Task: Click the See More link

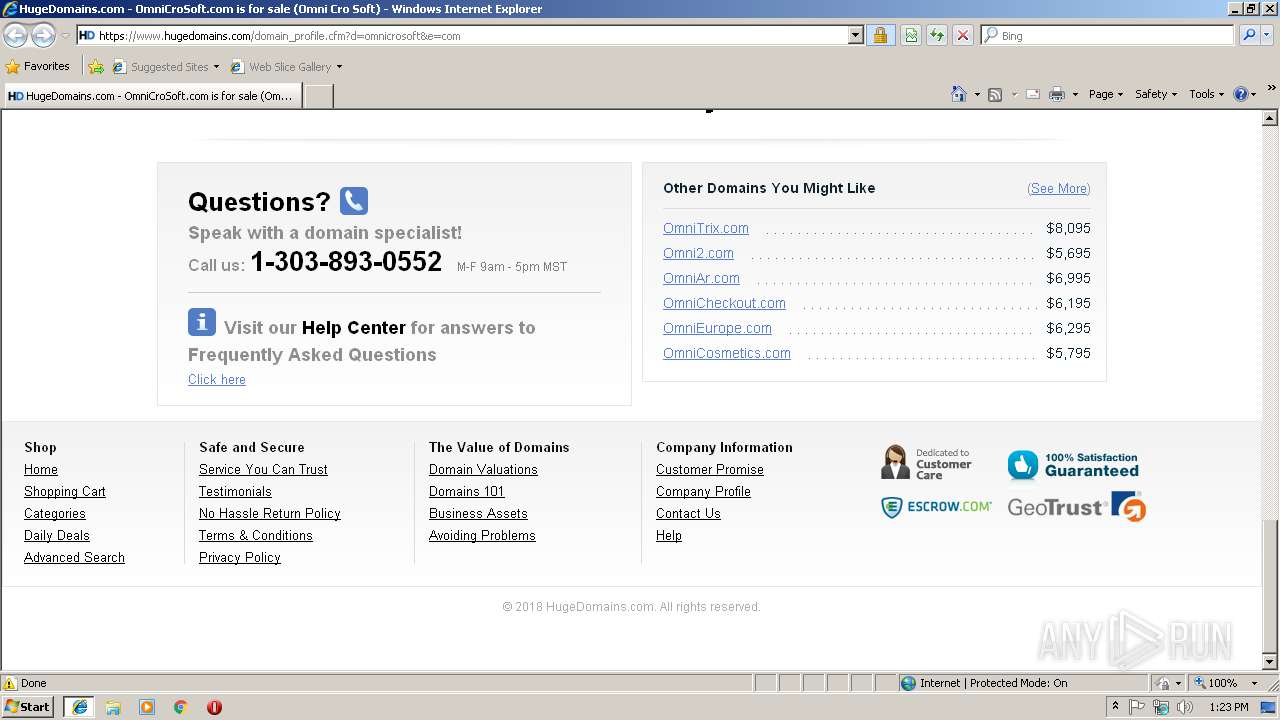Action: (x=1058, y=188)
